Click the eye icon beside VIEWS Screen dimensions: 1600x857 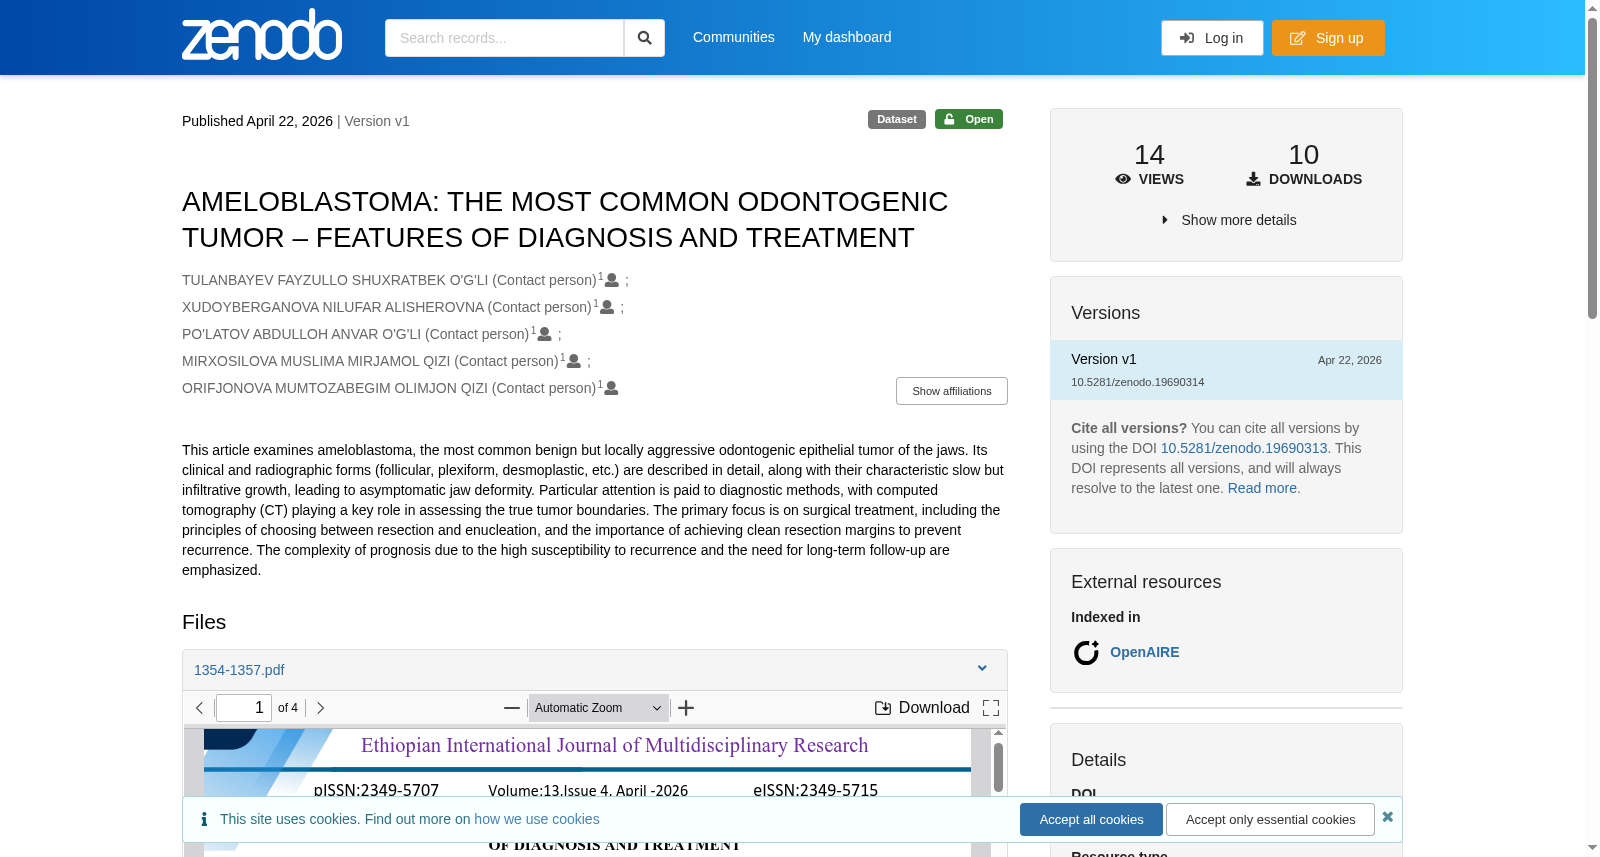tap(1123, 179)
